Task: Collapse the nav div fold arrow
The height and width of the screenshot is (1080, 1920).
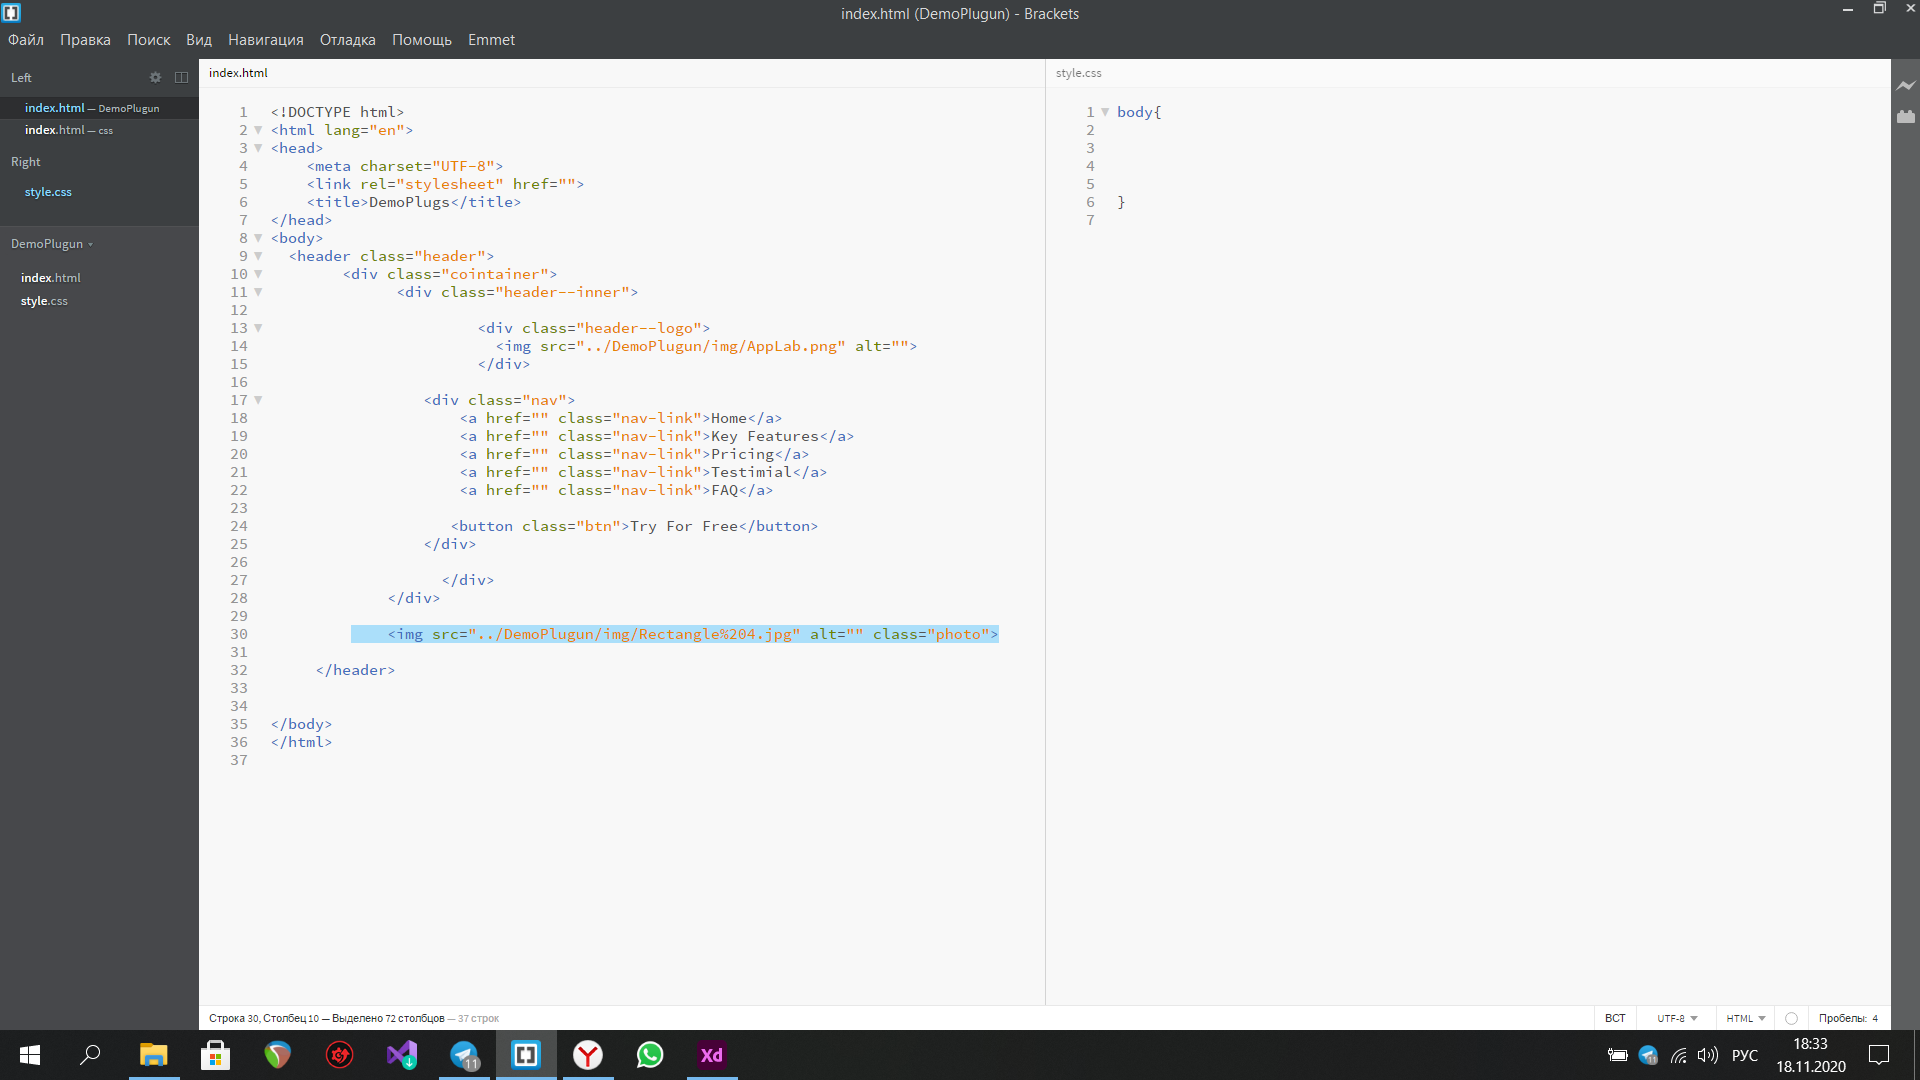Action: (258, 400)
